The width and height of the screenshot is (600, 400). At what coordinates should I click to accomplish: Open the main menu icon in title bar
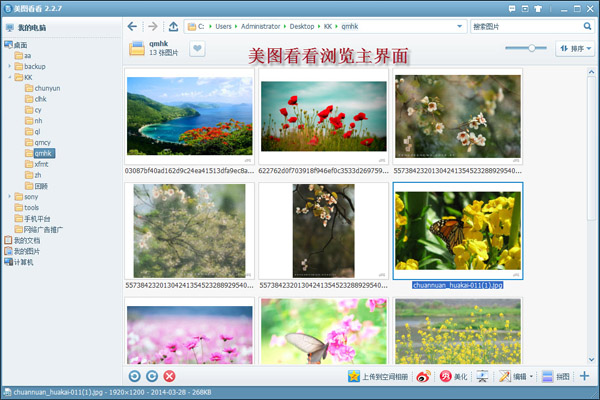[x=525, y=8]
